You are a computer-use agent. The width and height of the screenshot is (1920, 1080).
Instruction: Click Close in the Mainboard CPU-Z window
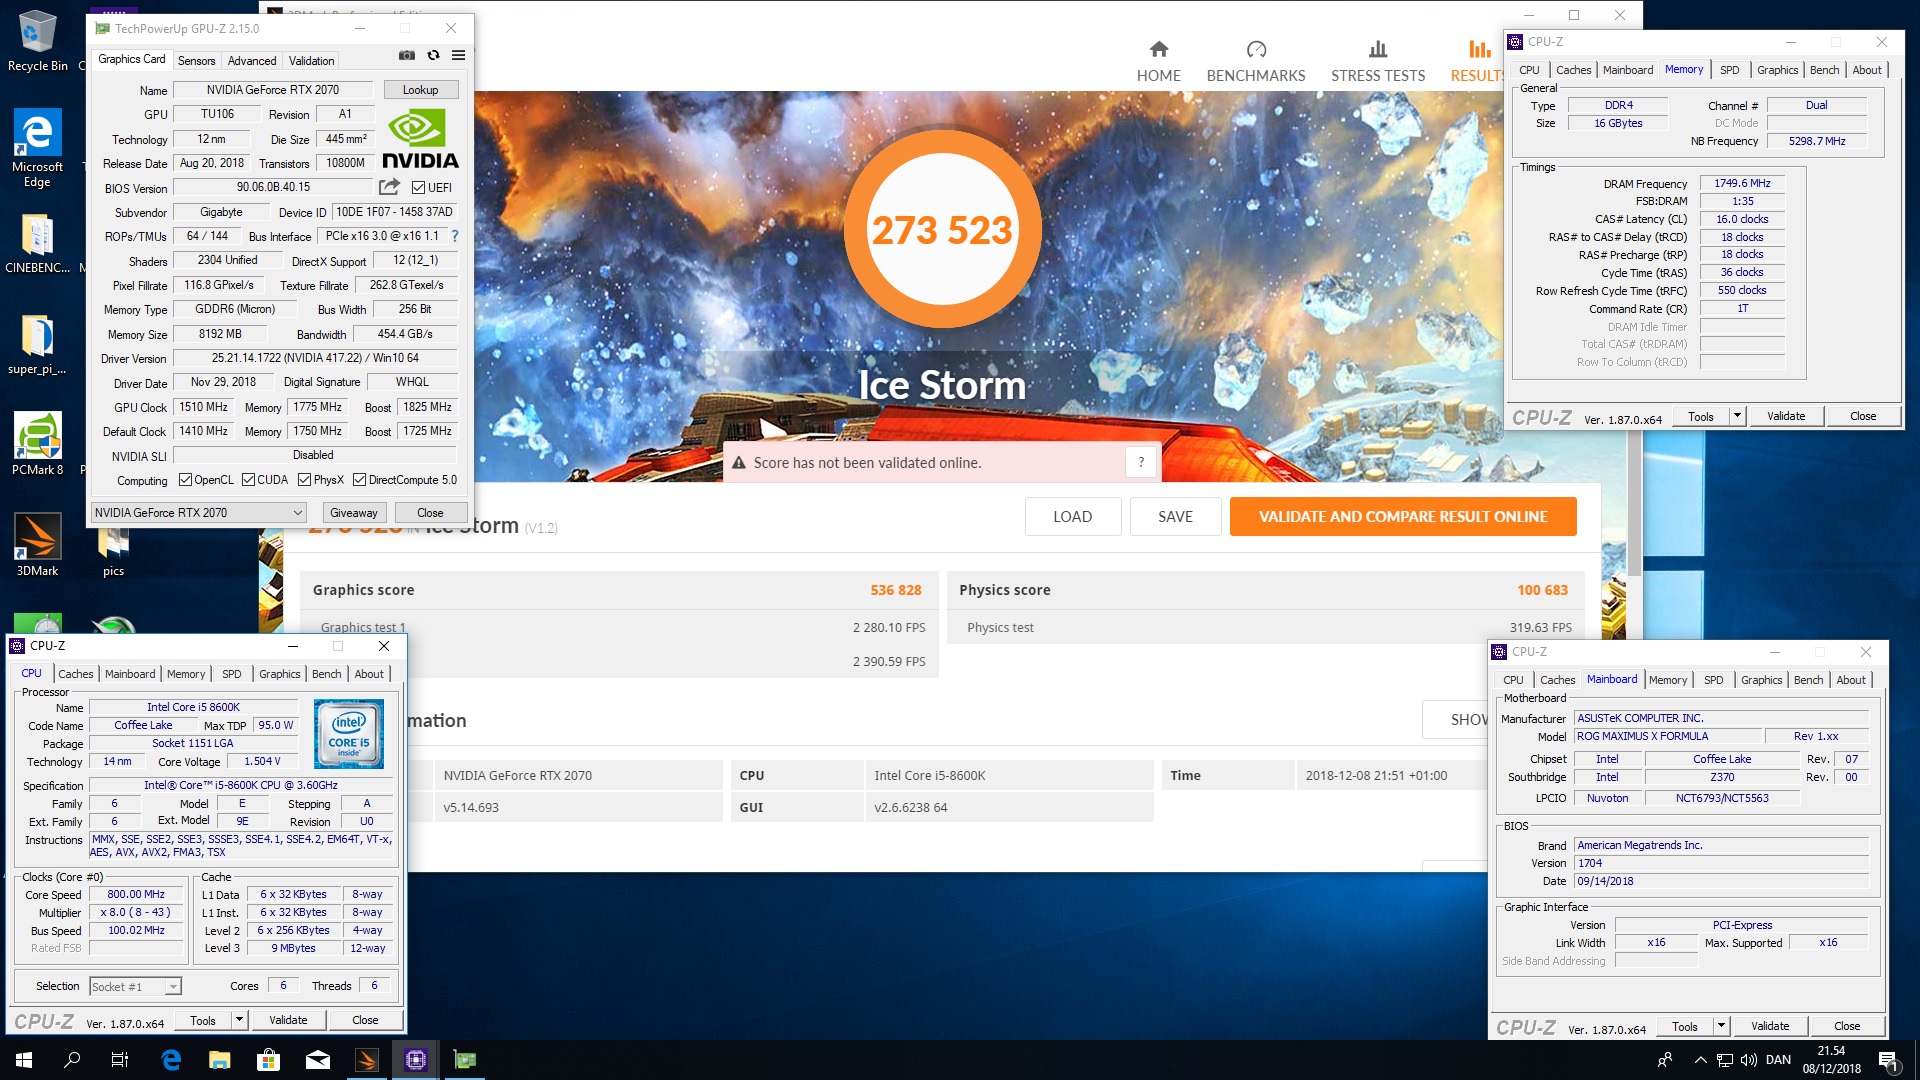tap(1847, 1026)
